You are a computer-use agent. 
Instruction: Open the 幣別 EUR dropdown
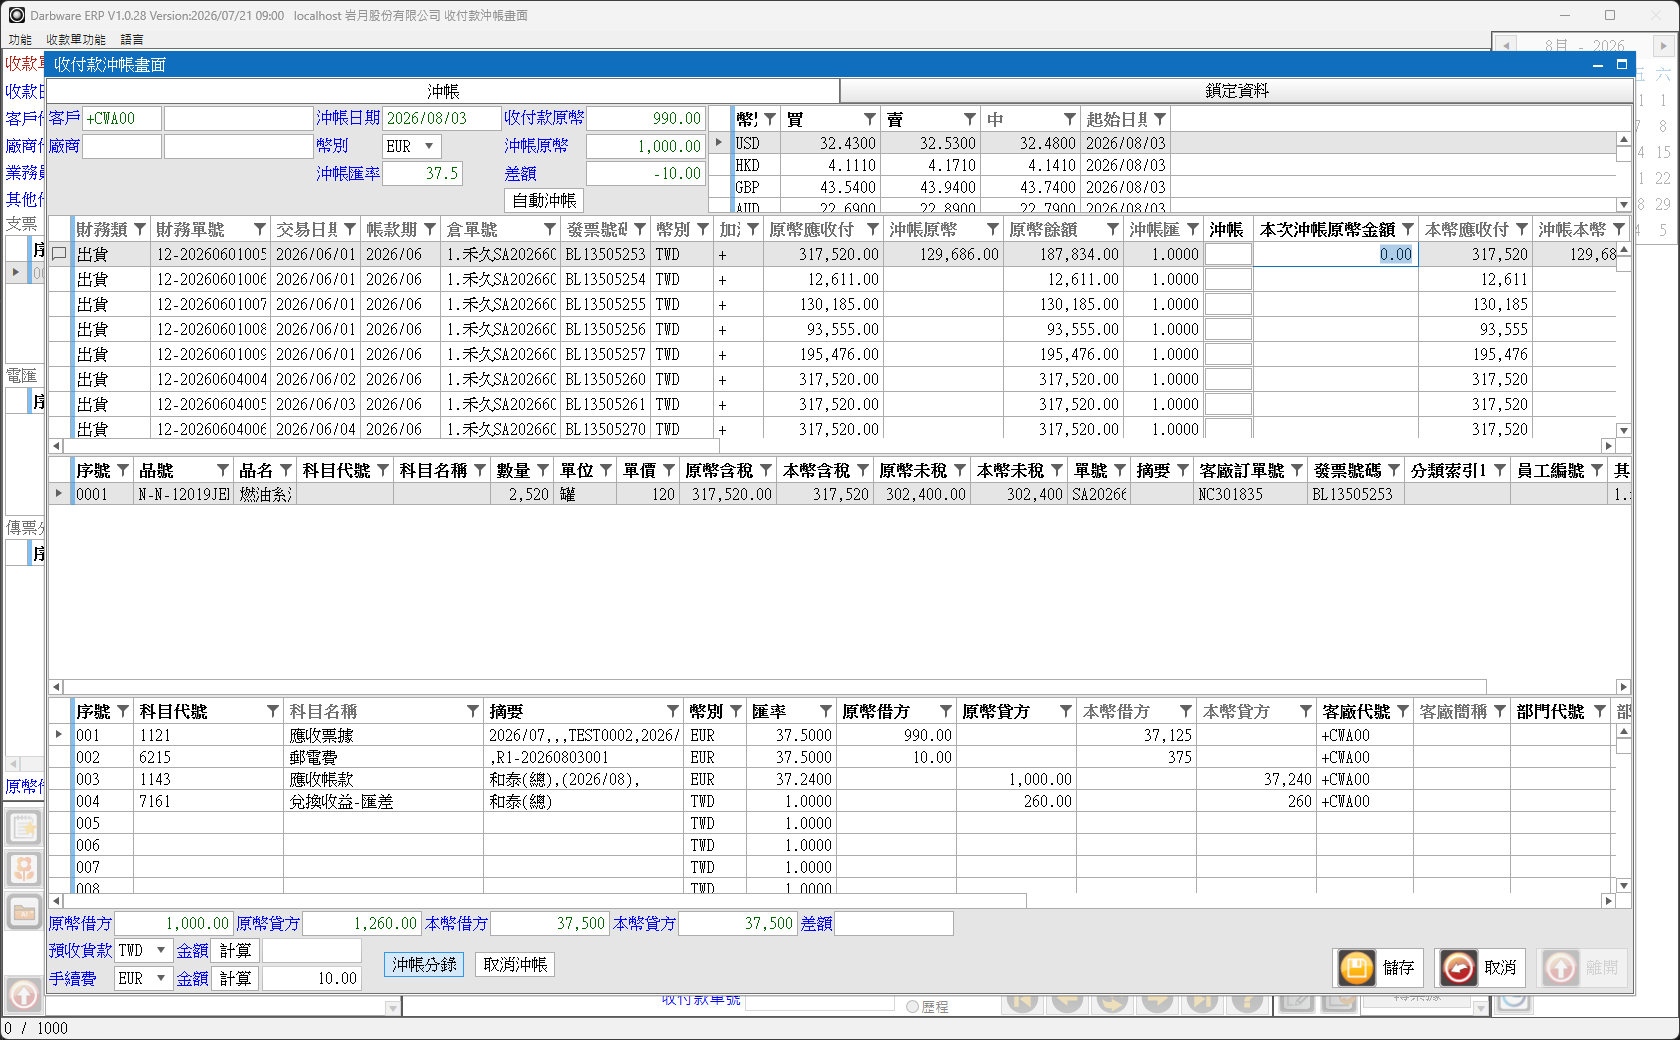coord(429,146)
